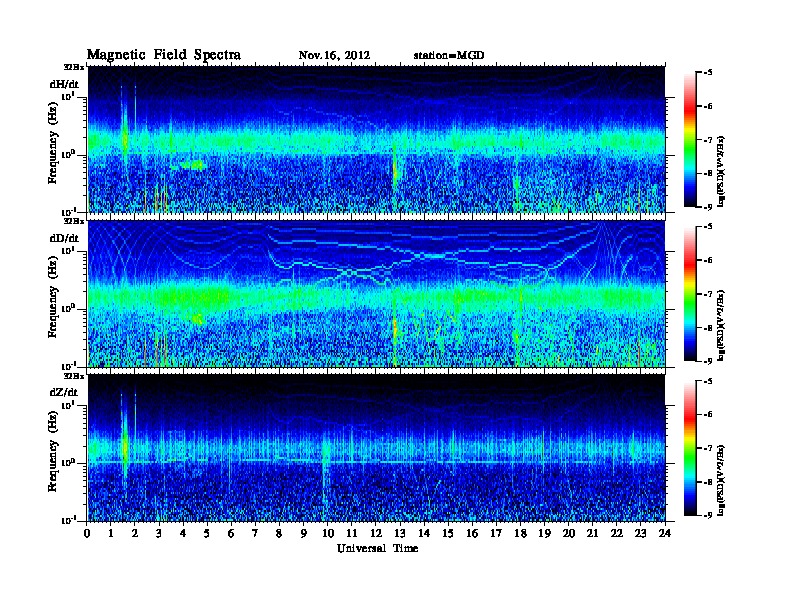Click log(PSD) unit label beside dH/dt color scale
The width and height of the screenshot is (792, 612).
click(721, 171)
